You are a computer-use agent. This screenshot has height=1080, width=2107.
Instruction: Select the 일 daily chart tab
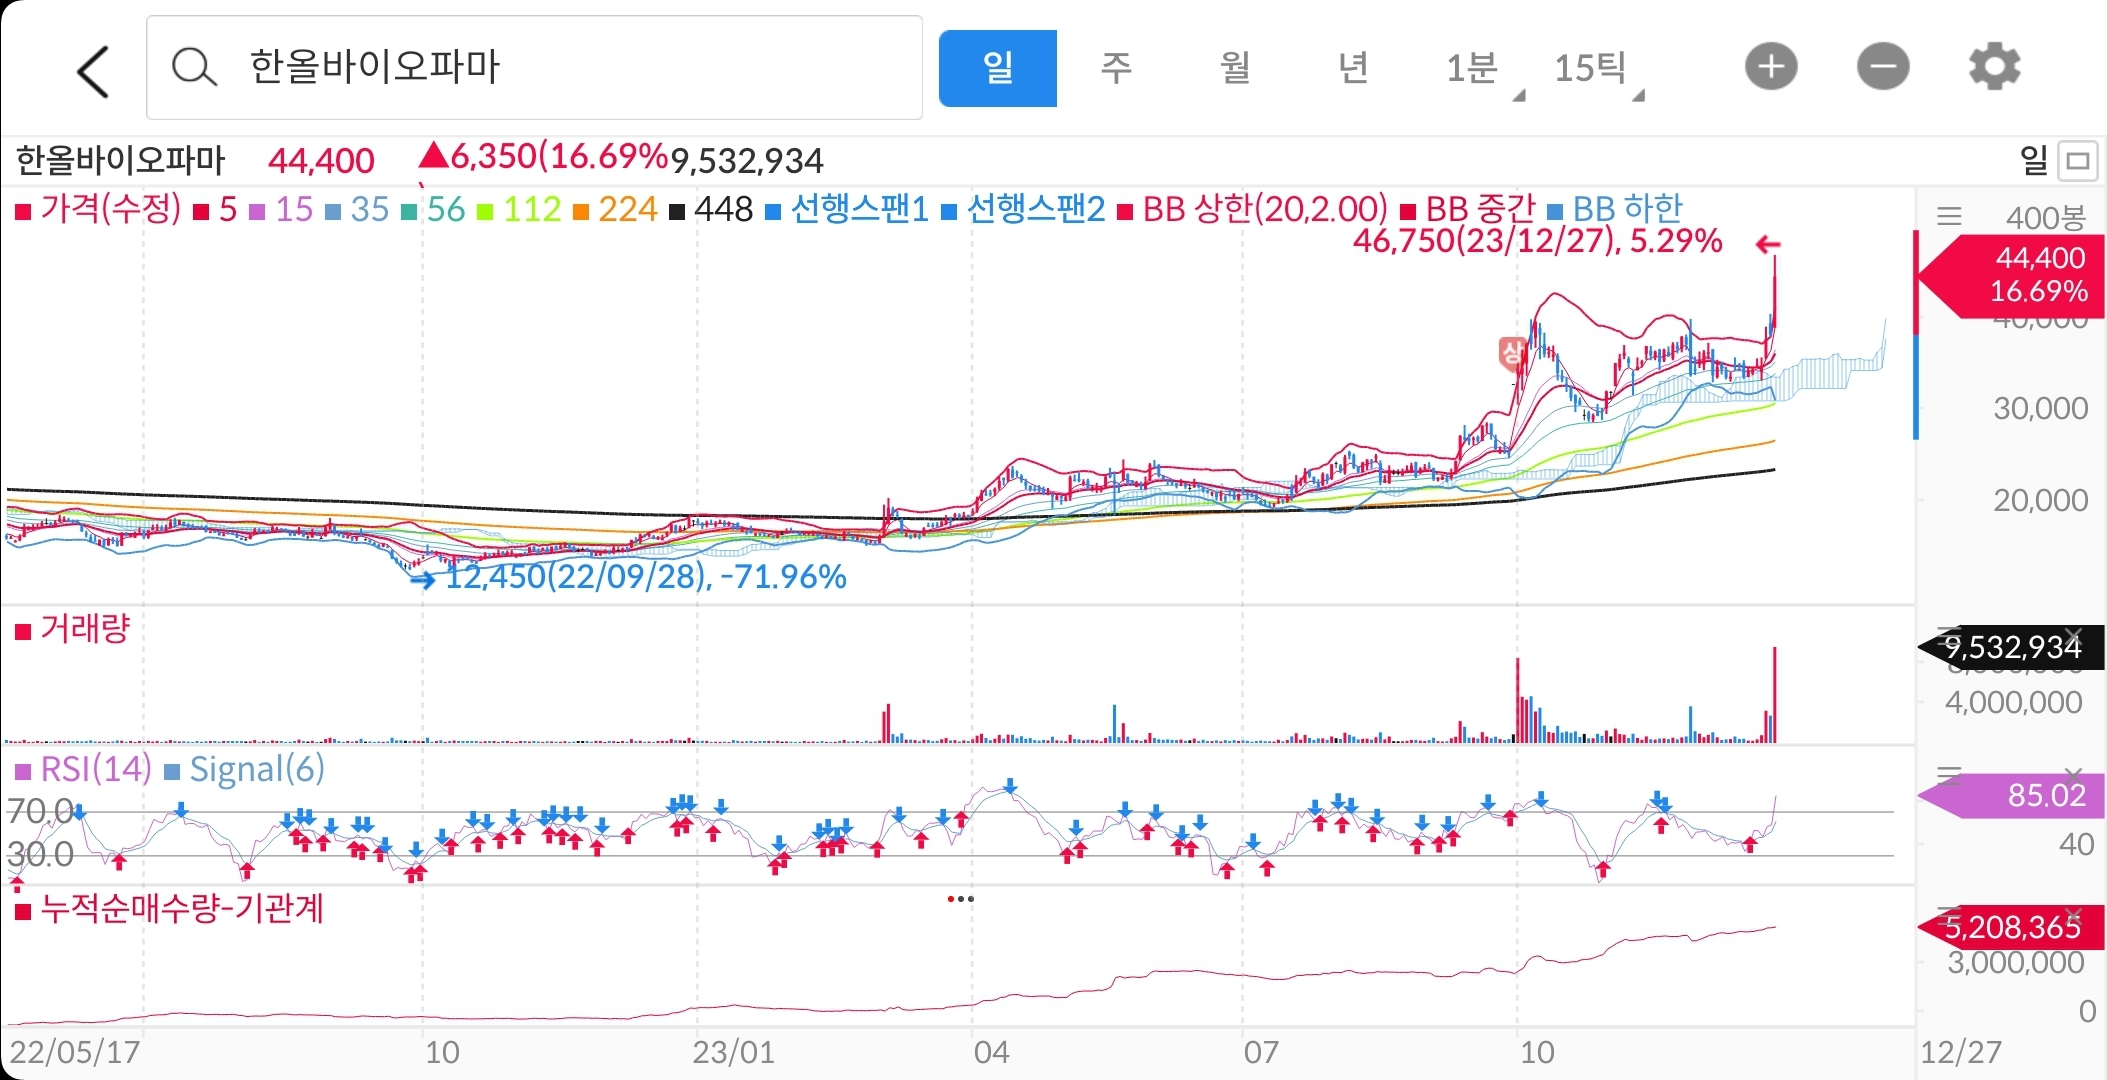(997, 68)
